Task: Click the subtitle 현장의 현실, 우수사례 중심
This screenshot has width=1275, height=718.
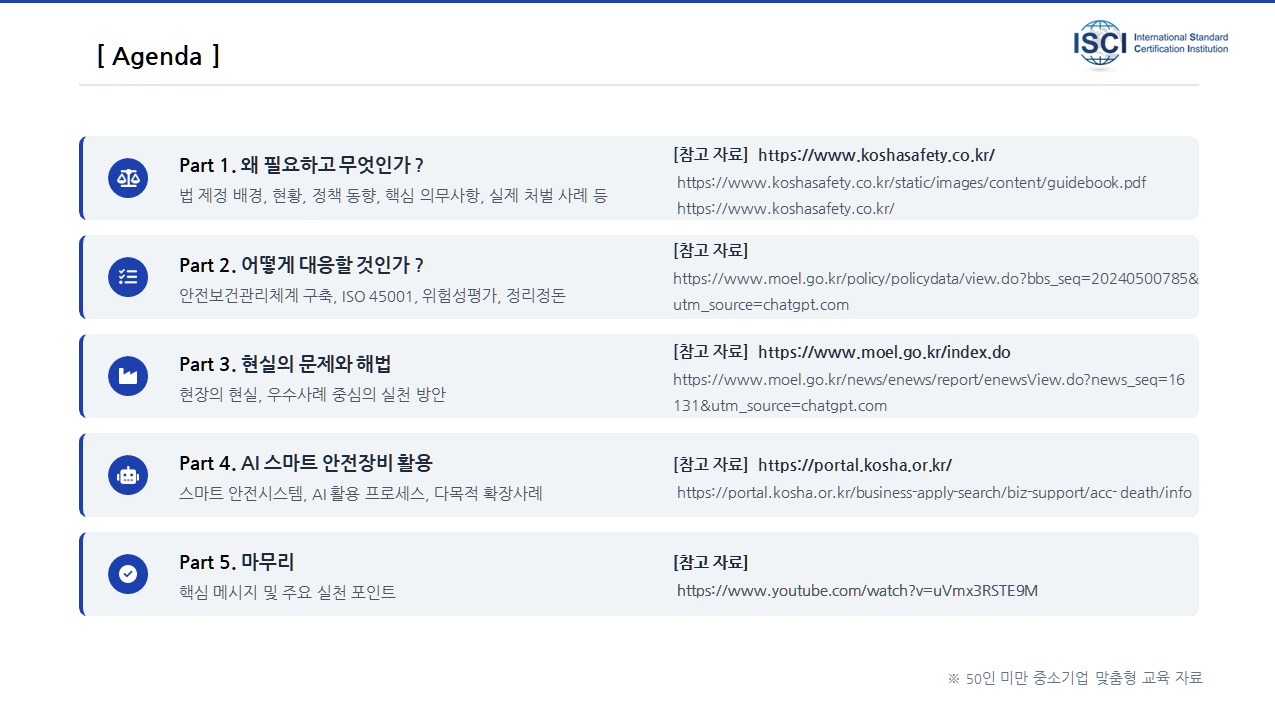Action: point(312,394)
